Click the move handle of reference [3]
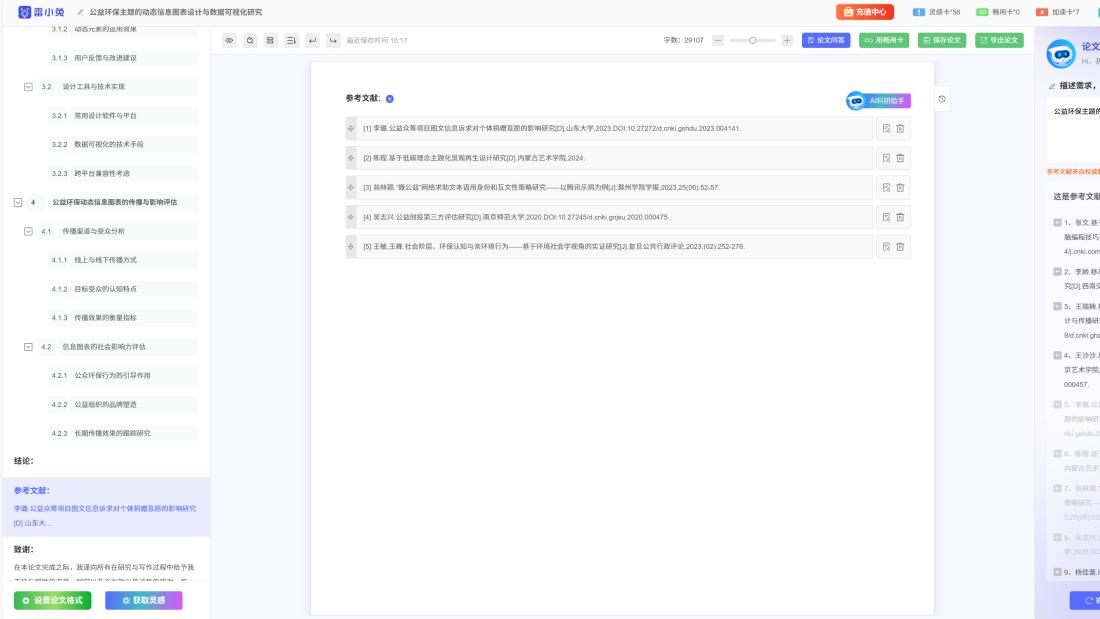 tap(351, 187)
